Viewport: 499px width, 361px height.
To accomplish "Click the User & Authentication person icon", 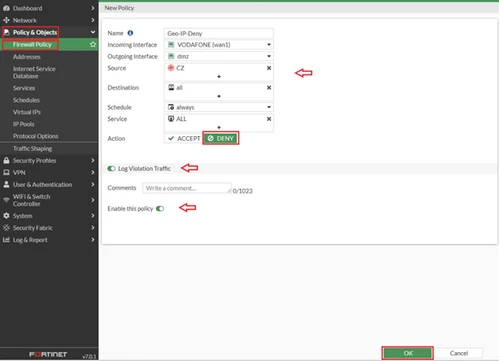I will point(6,184).
